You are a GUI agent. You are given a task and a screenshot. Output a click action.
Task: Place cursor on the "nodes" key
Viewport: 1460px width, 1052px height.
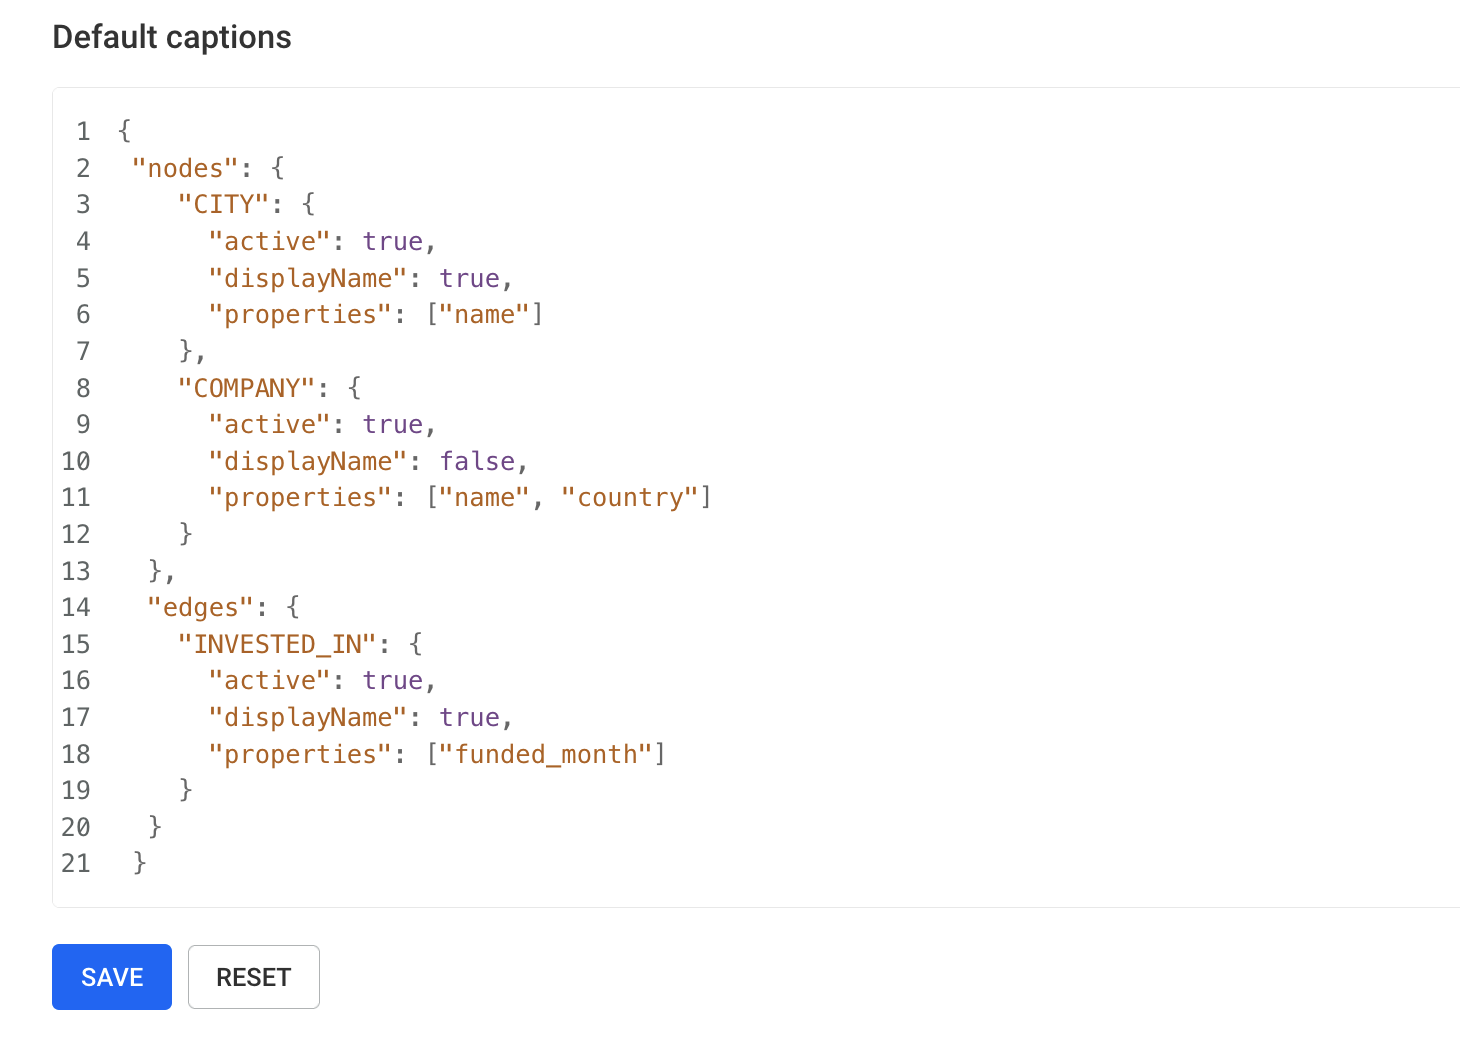click(186, 168)
